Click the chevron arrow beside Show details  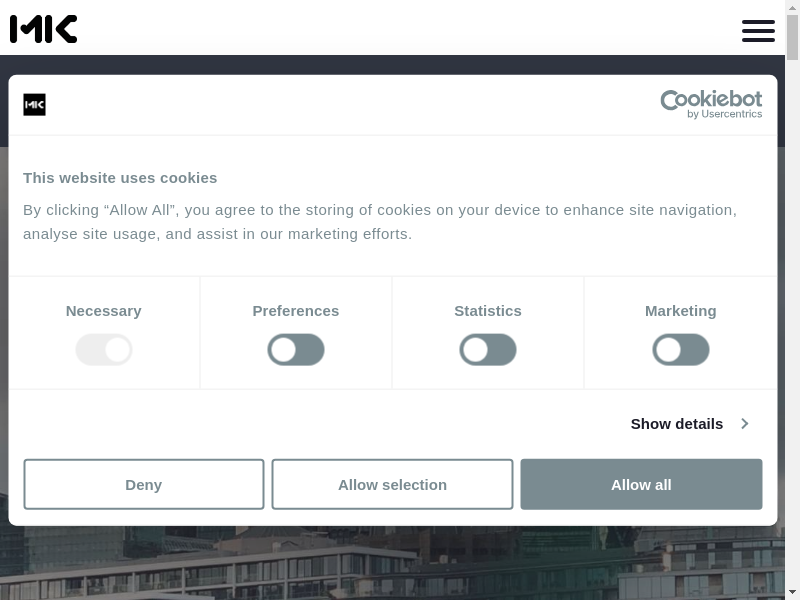tap(744, 424)
